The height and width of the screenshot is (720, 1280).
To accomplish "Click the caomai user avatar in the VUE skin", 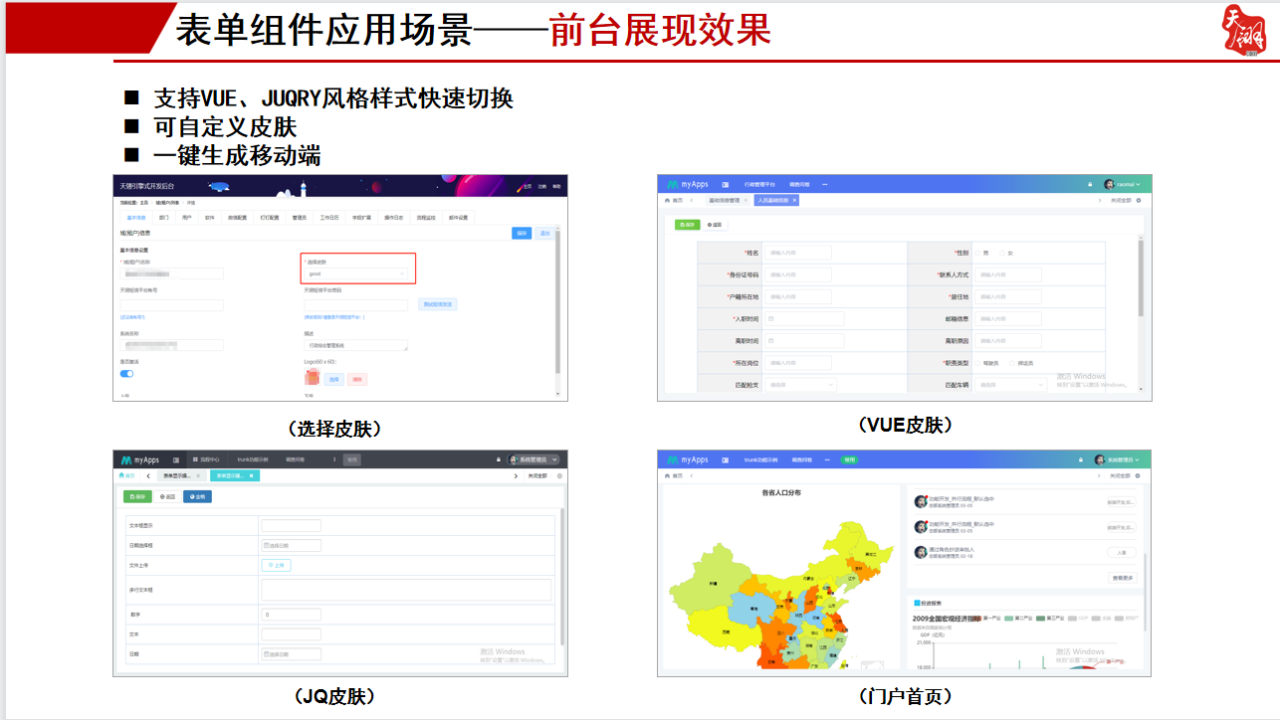I will pos(1108,184).
